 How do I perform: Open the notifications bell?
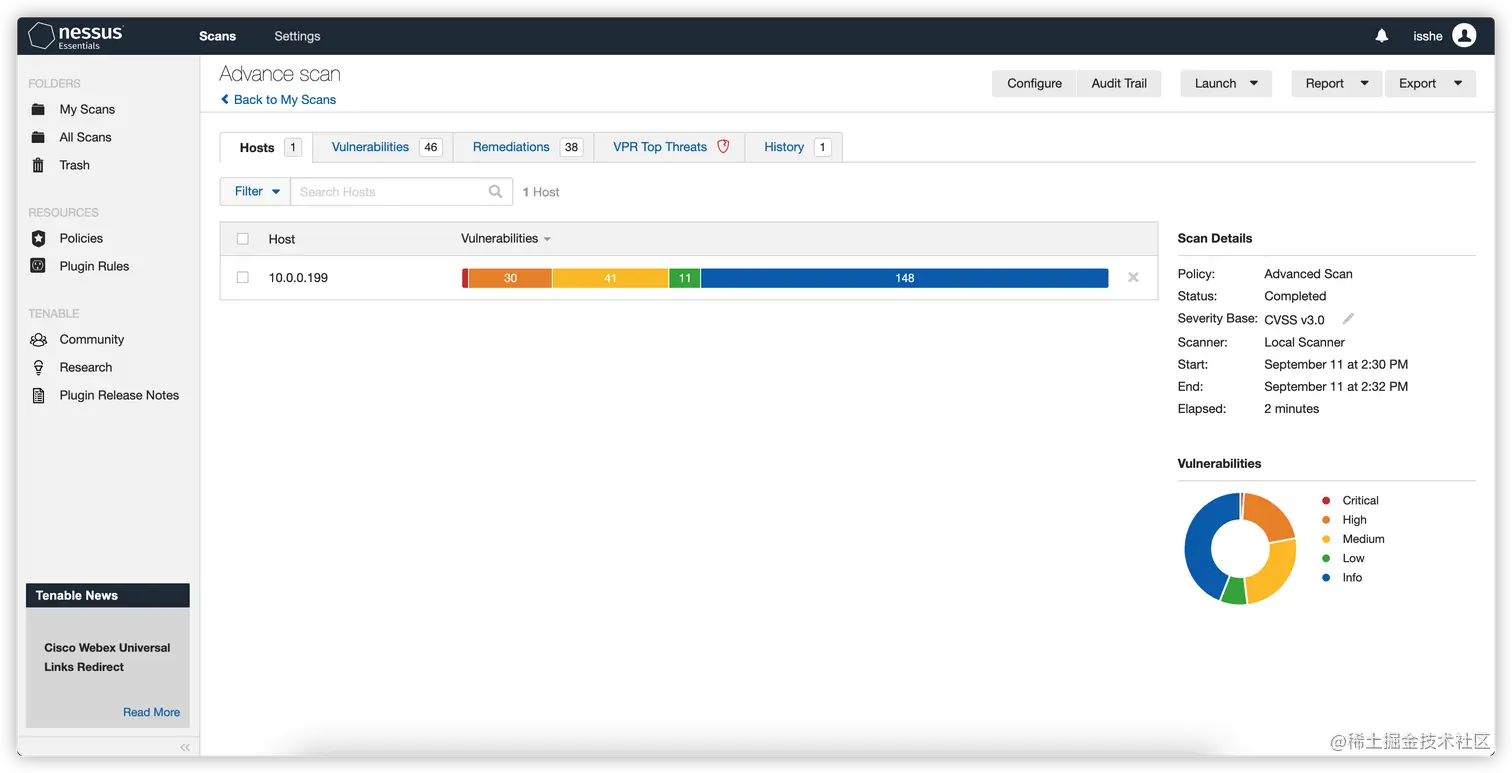(1382, 36)
